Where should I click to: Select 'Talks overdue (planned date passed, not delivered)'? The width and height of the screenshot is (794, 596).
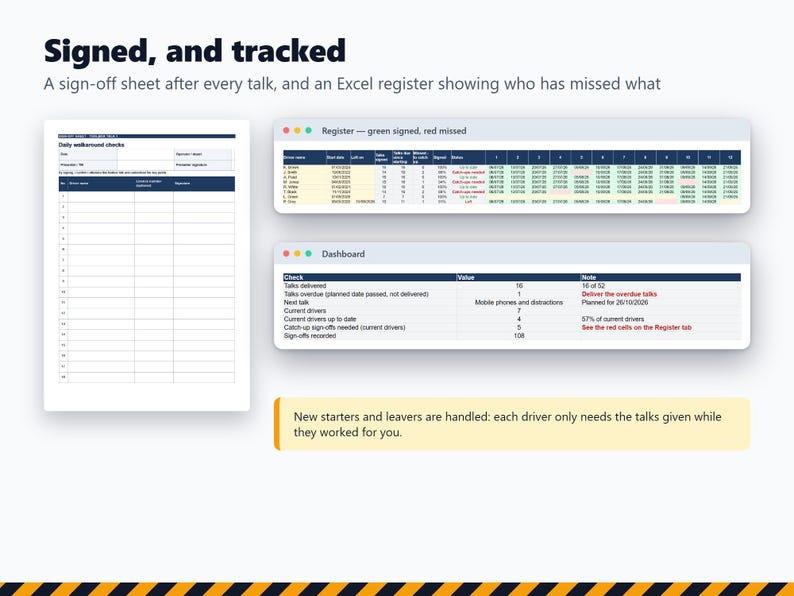[x=356, y=294]
